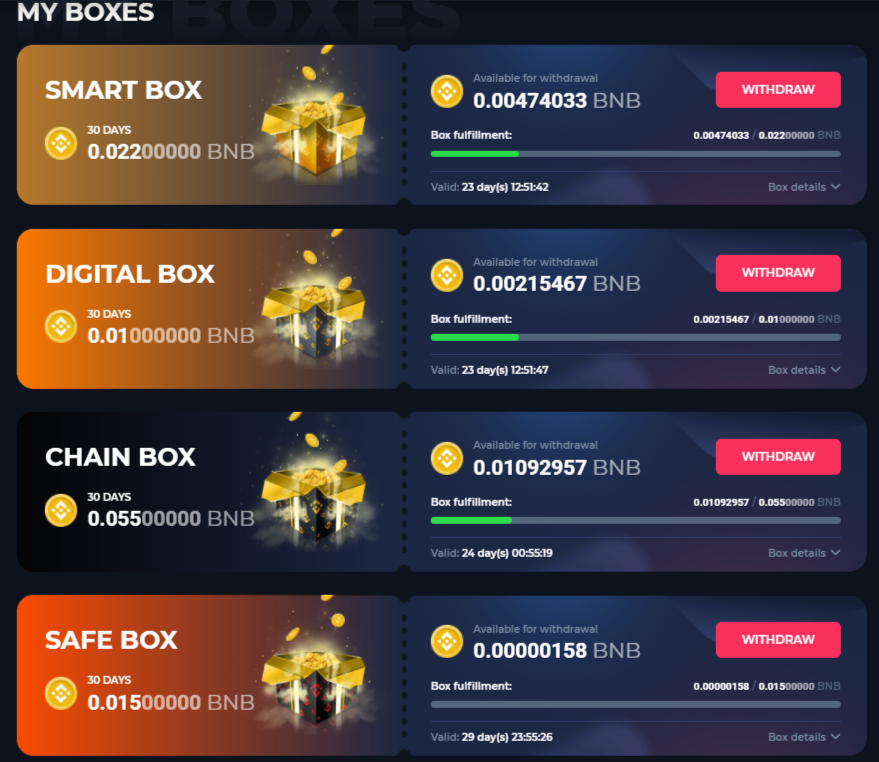The width and height of the screenshot is (879, 762).
Task: Click the BNB coin icon in Chain Box withdrawal
Action: click(447, 458)
